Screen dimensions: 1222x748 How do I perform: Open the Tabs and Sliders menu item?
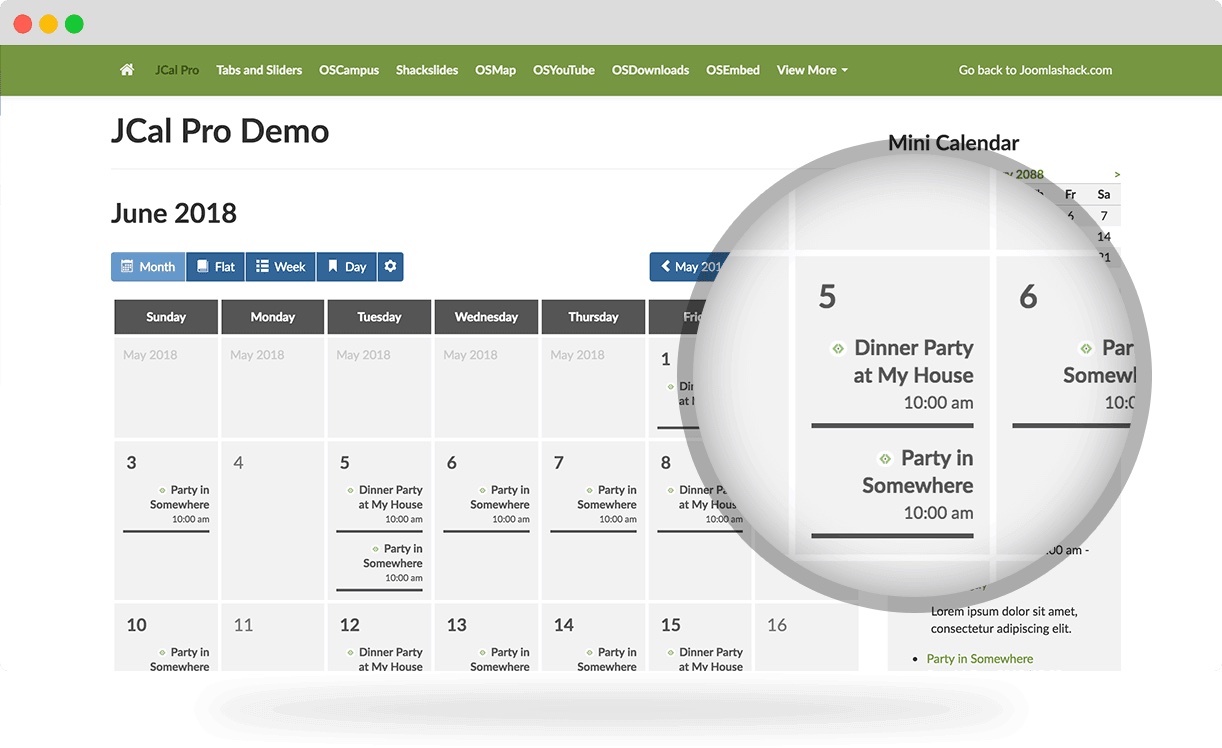259,70
